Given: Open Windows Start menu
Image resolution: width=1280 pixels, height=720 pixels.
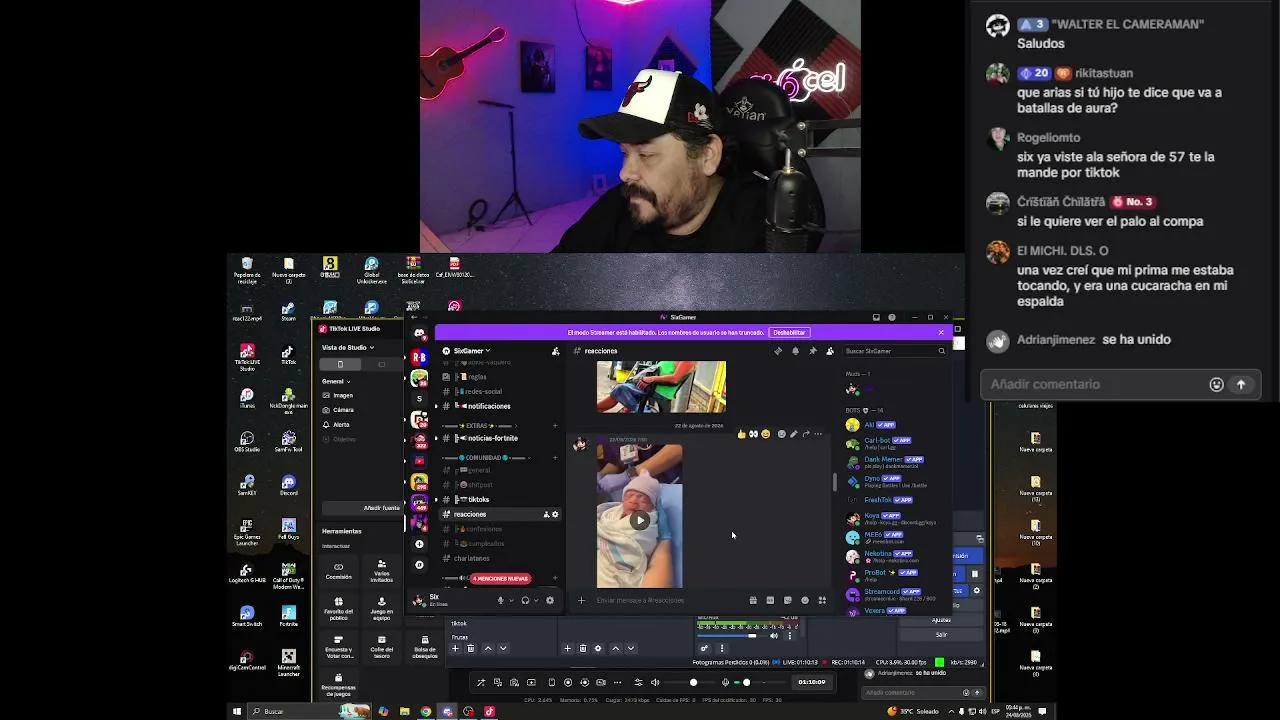Looking at the screenshot, I should [237, 711].
